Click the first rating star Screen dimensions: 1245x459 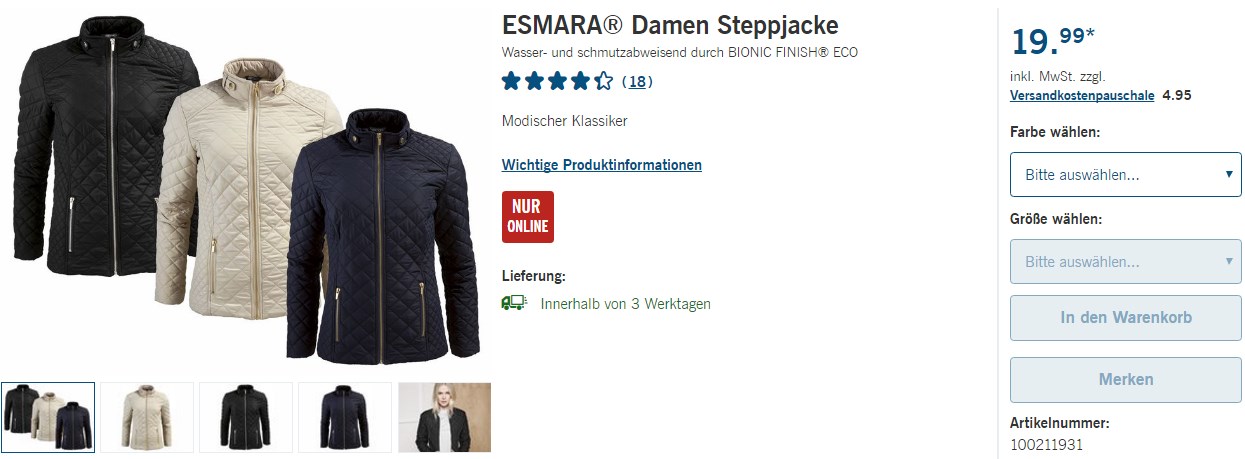(x=512, y=81)
